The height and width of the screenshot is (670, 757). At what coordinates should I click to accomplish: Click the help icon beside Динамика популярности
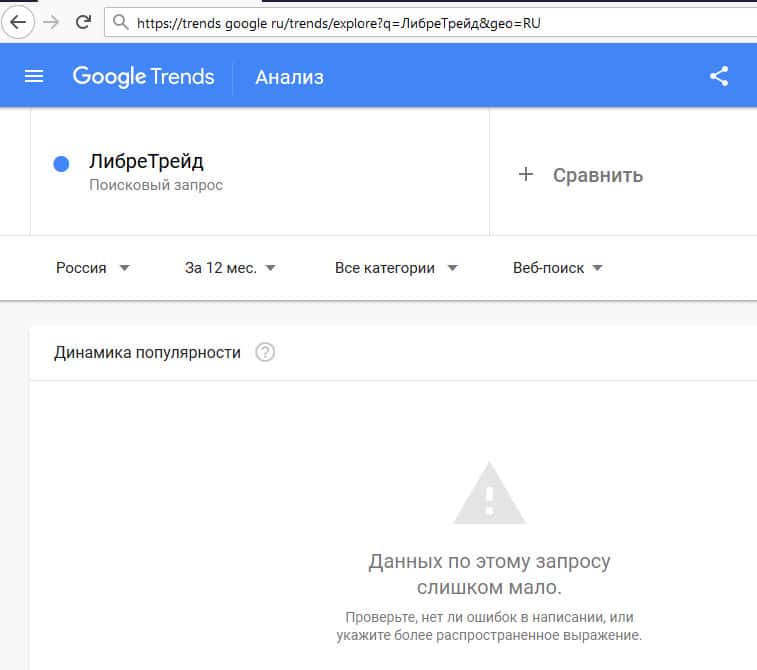click(x=265, y=352)
